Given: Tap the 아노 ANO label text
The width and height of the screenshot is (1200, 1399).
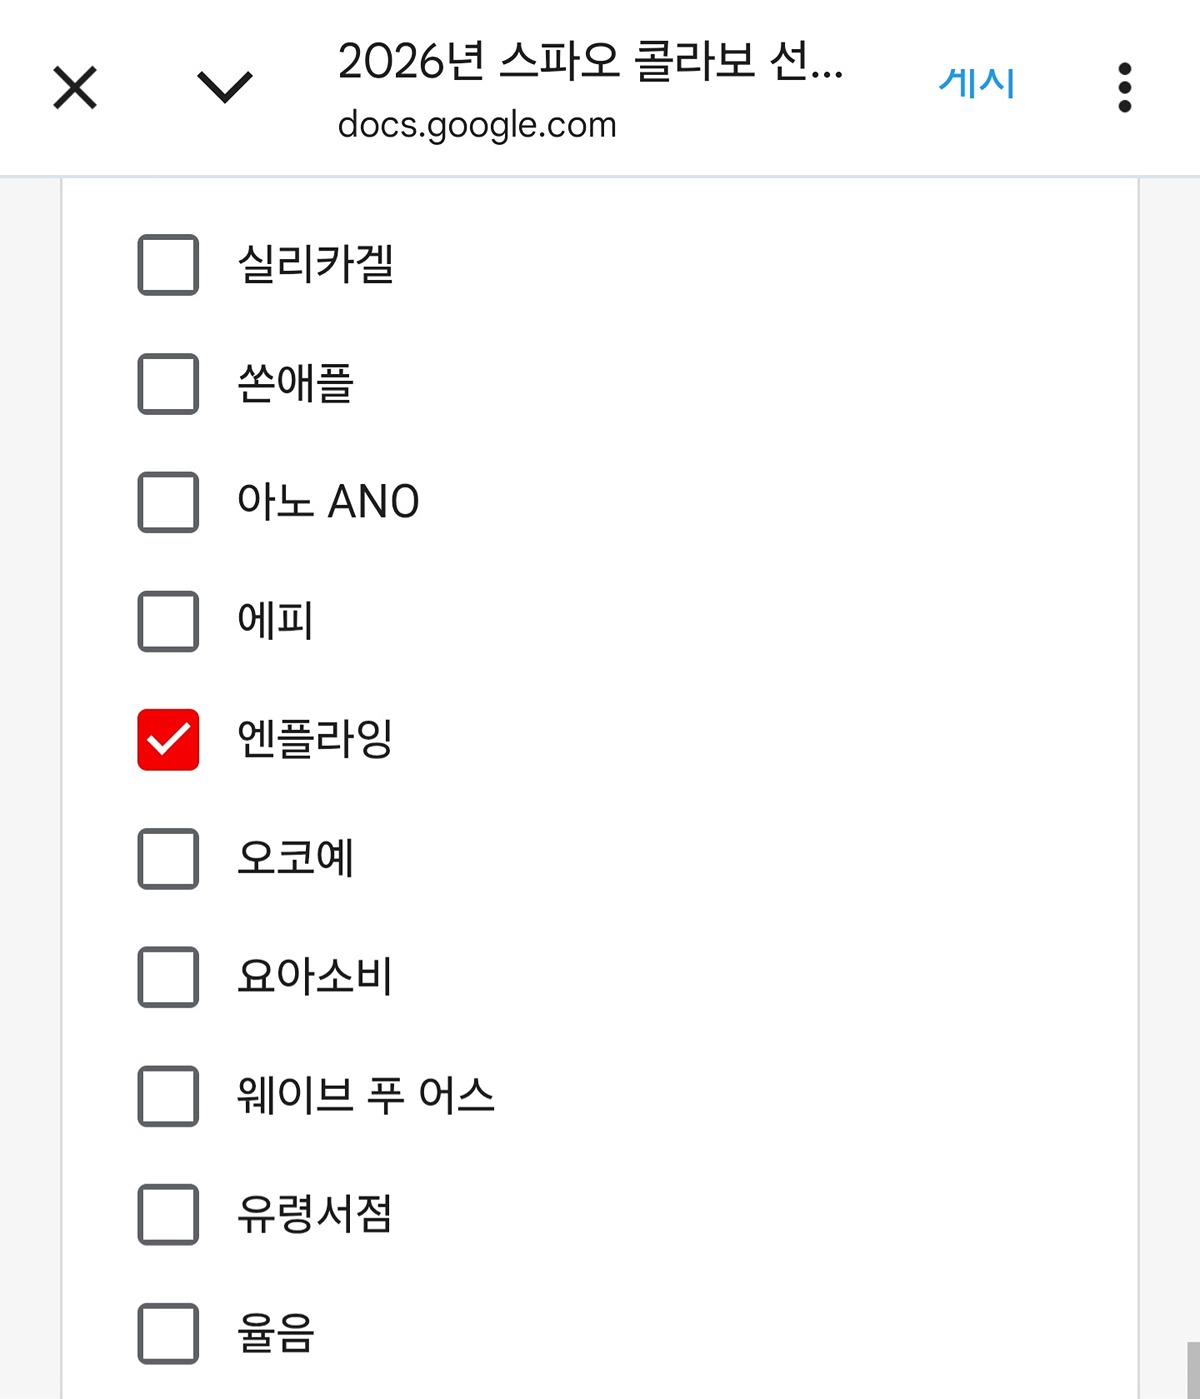Looking at the screenshot, I should coord(328,502).
